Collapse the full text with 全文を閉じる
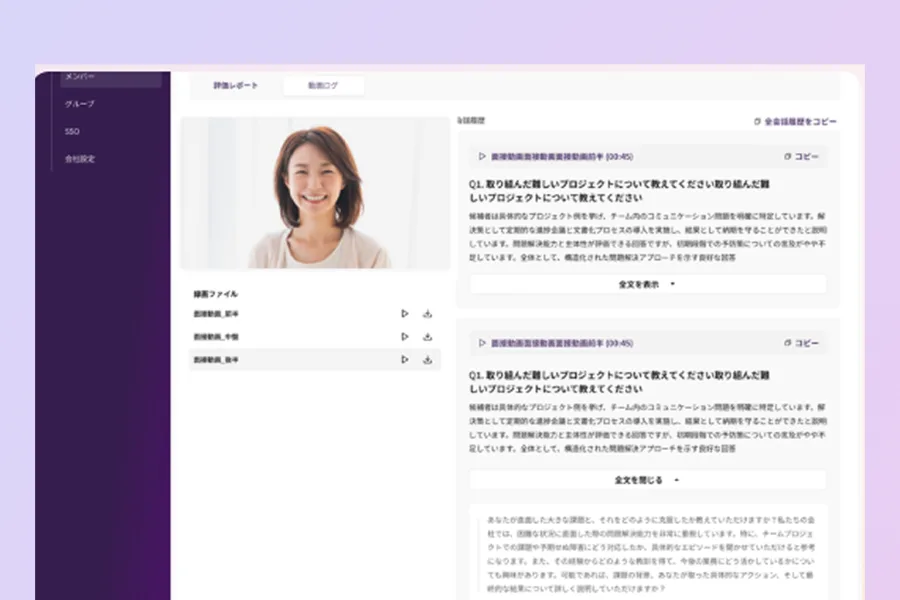 tap(647, 480)
